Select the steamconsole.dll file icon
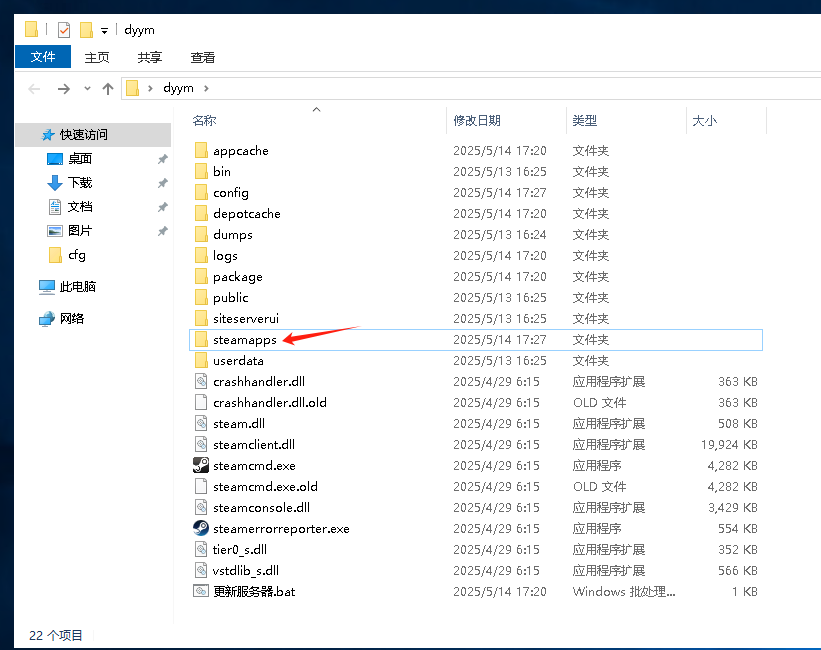Screen dimensions: 821x650 pos(201,507)
